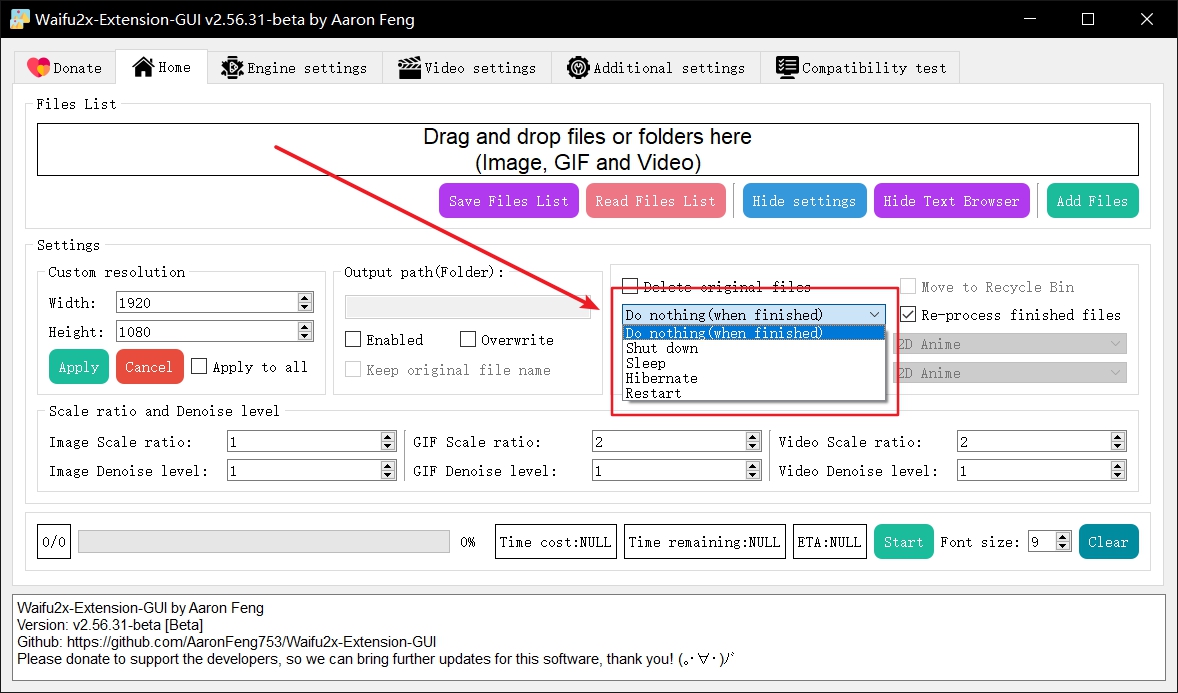Click ETA:NULL label
This screenshot has height=693, width=1178.
829,541
